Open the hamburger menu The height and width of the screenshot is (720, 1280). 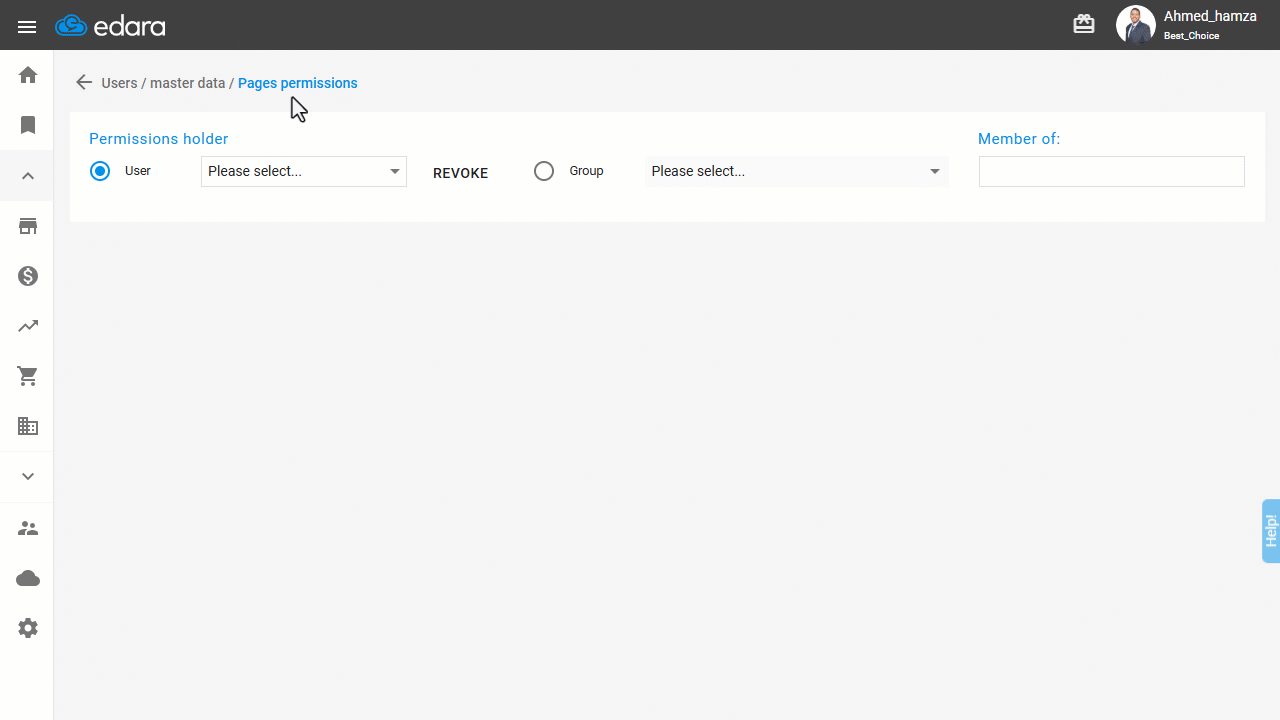27,27
